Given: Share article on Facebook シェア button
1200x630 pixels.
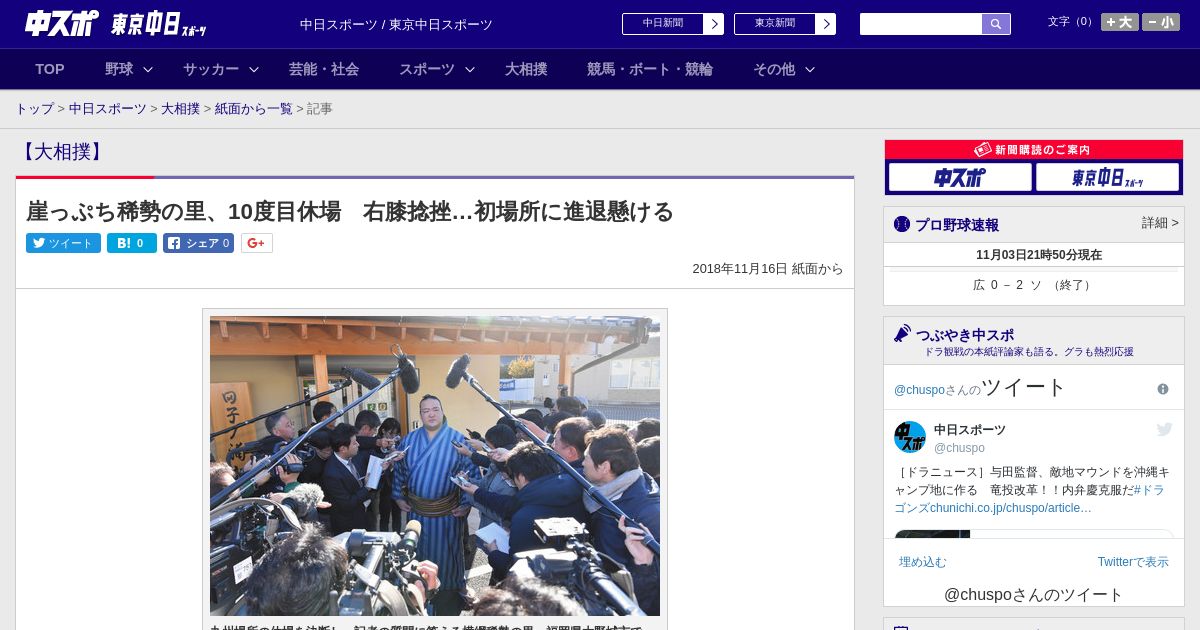Looking at the screenshot, I should [x=198, y=243].
